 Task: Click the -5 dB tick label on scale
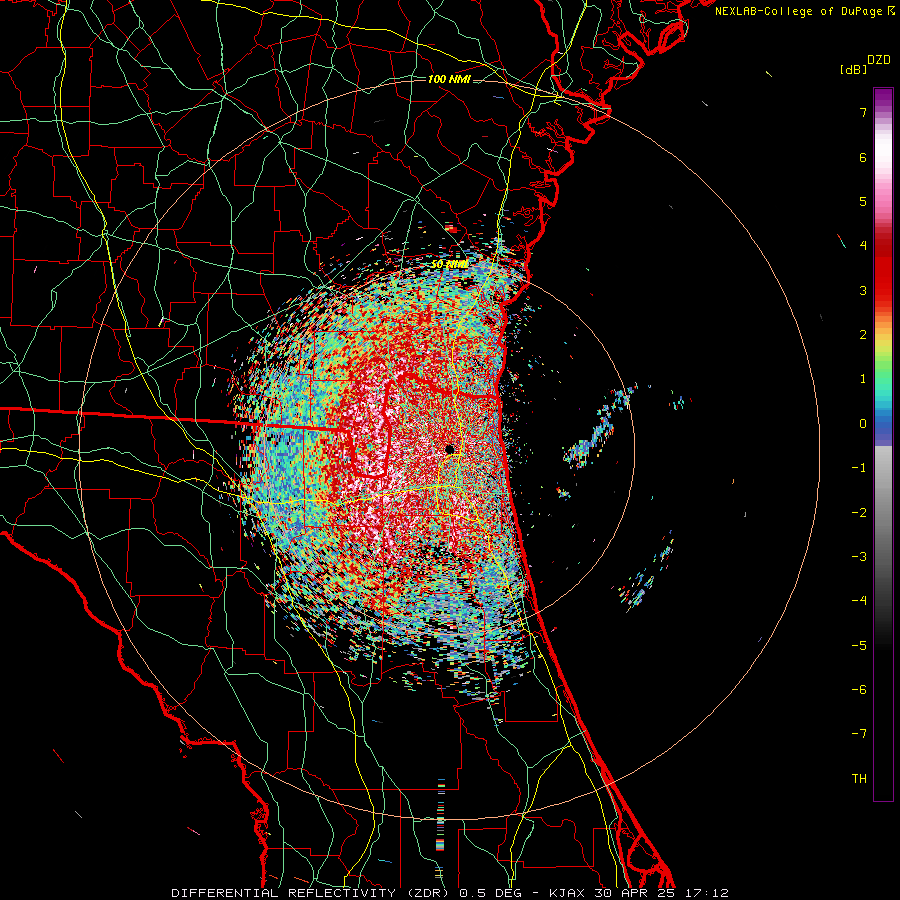pos(859,646)
